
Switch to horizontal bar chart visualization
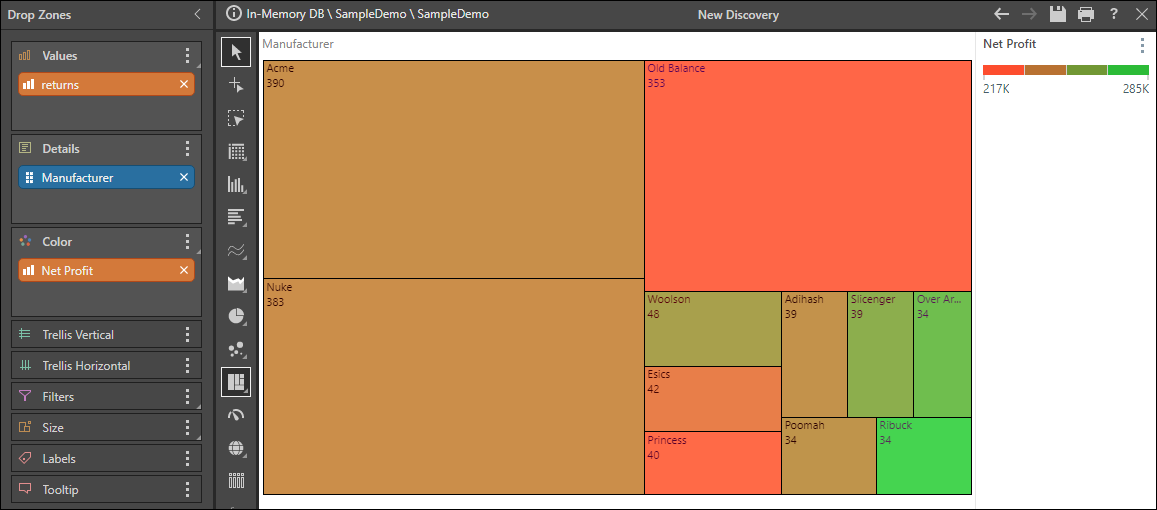point(236,217)
